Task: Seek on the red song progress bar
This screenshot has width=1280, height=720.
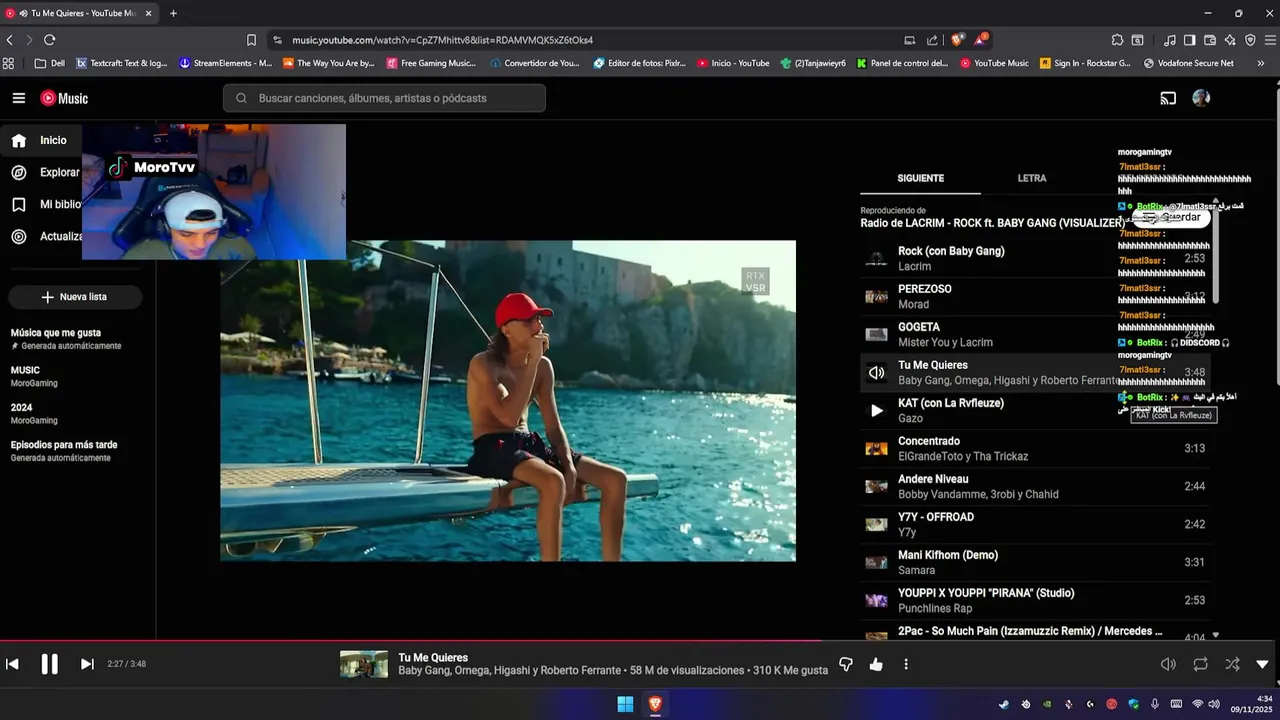Action: point(640,641)
